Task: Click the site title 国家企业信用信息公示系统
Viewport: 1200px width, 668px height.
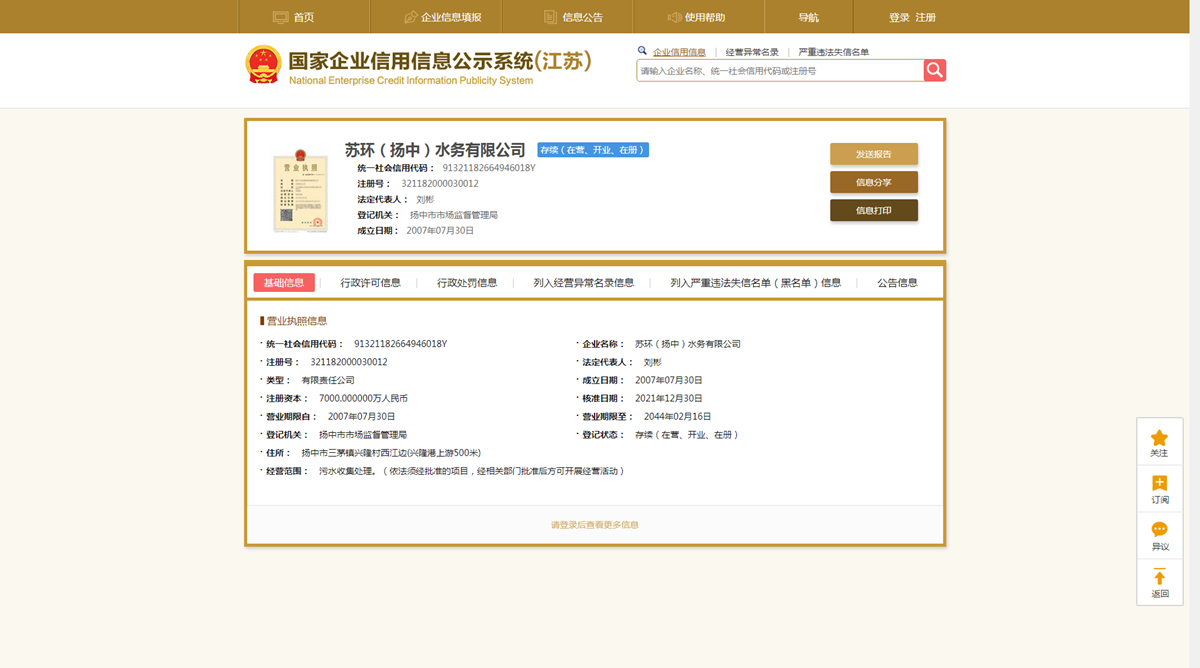Action: (x=410, y=61)
